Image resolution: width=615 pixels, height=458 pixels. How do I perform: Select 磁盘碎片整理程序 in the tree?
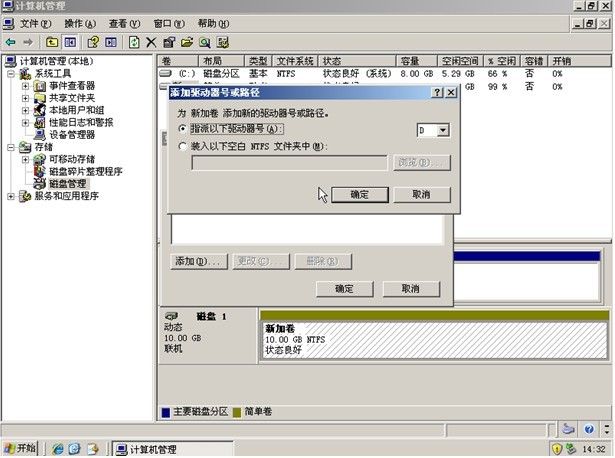point(86,171)
